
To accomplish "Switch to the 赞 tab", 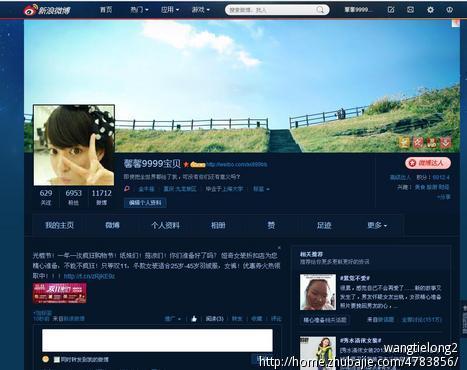I will click(271, 225).
